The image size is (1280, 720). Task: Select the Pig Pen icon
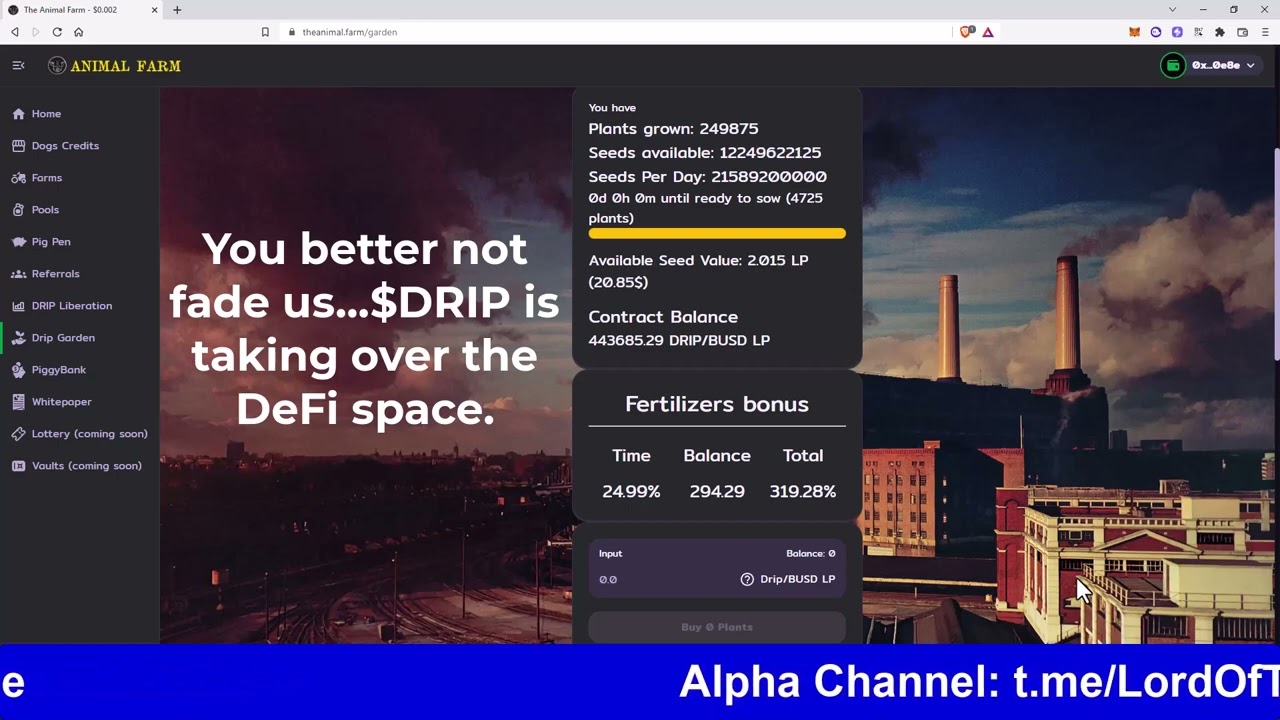coord(18,242)
